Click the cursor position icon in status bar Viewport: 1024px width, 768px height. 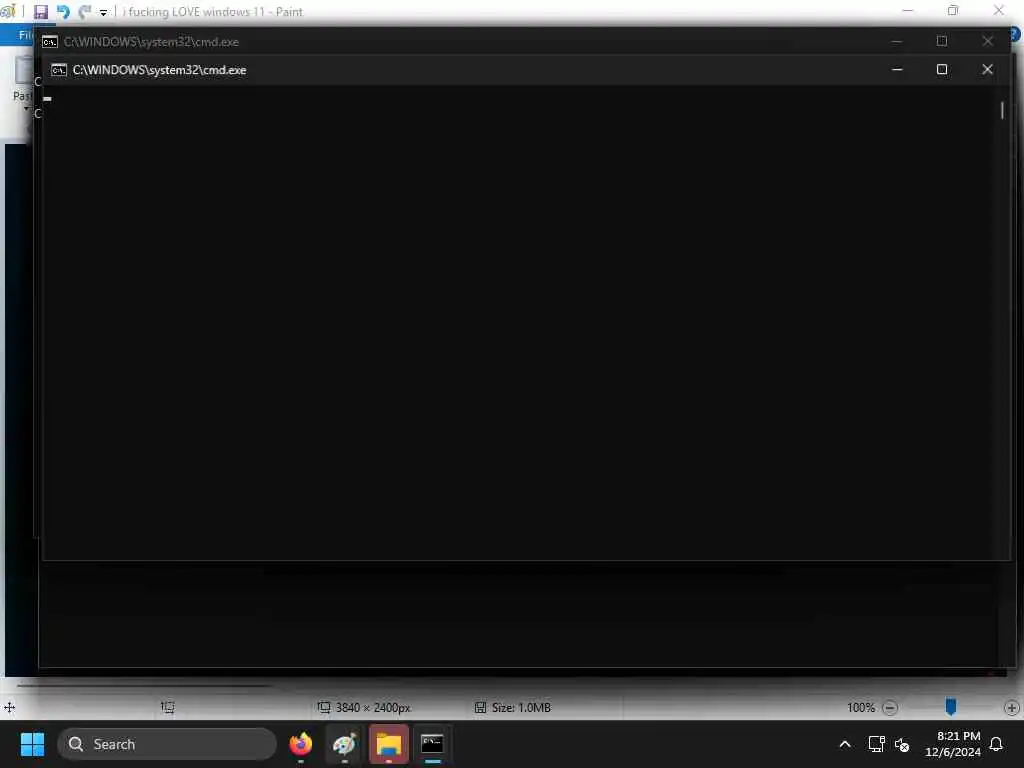coord(10,707)
